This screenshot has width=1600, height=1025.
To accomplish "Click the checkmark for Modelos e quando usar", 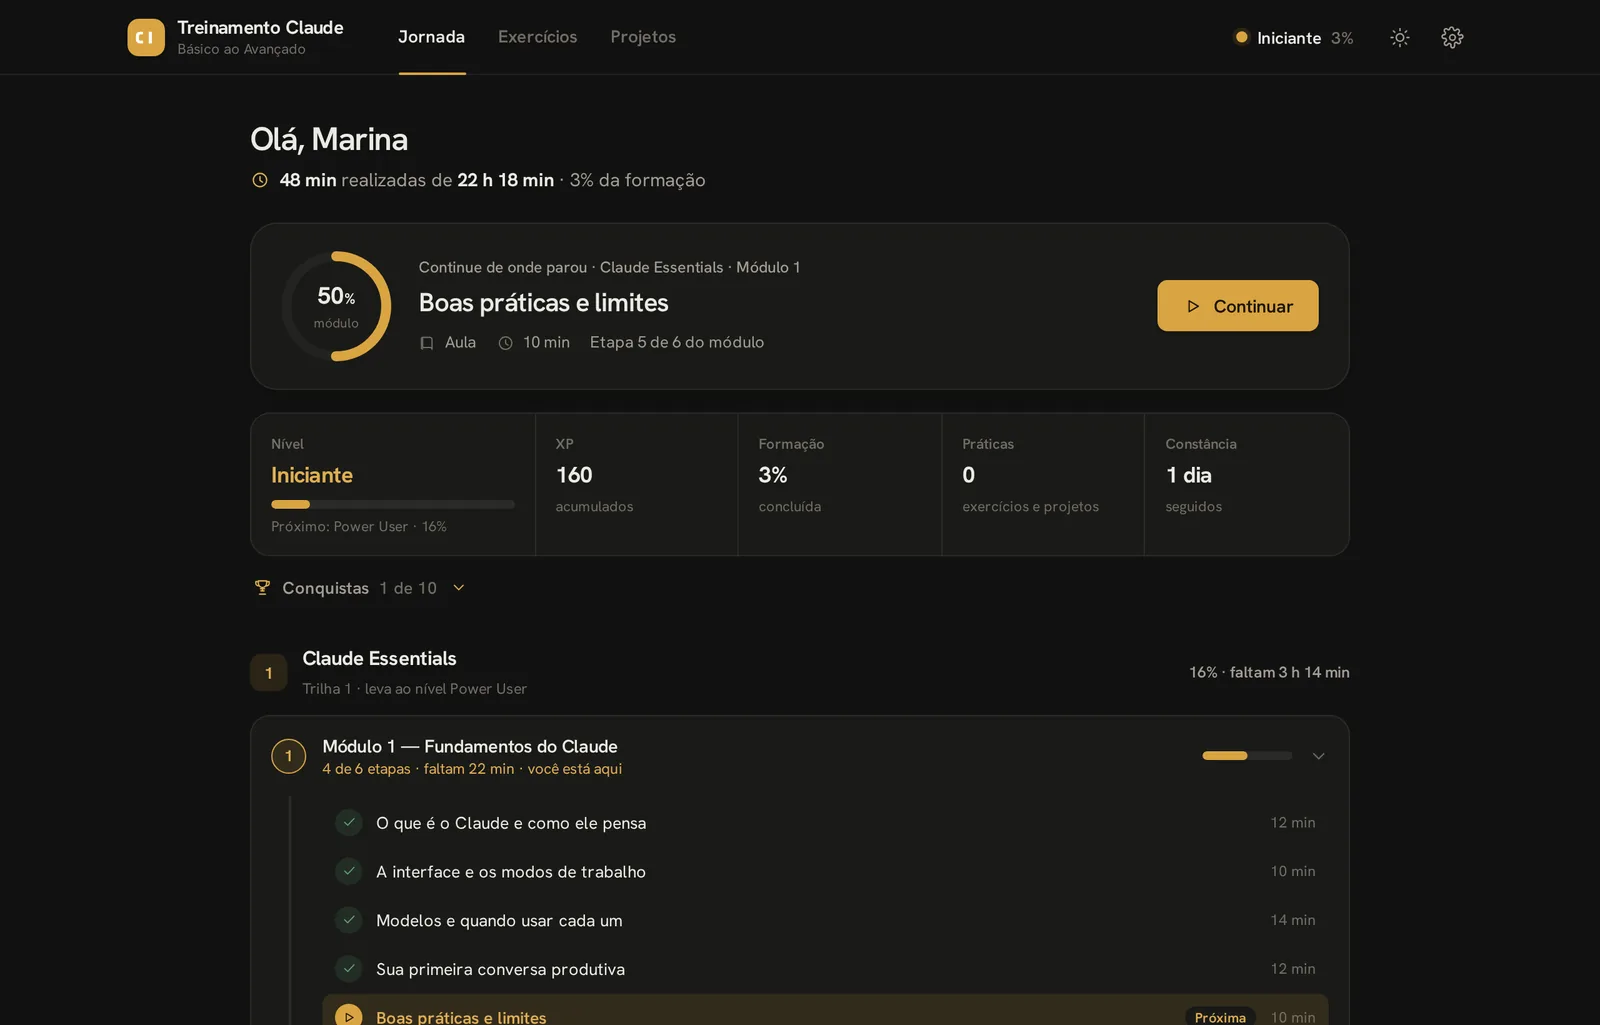I will tap(349, 919).
